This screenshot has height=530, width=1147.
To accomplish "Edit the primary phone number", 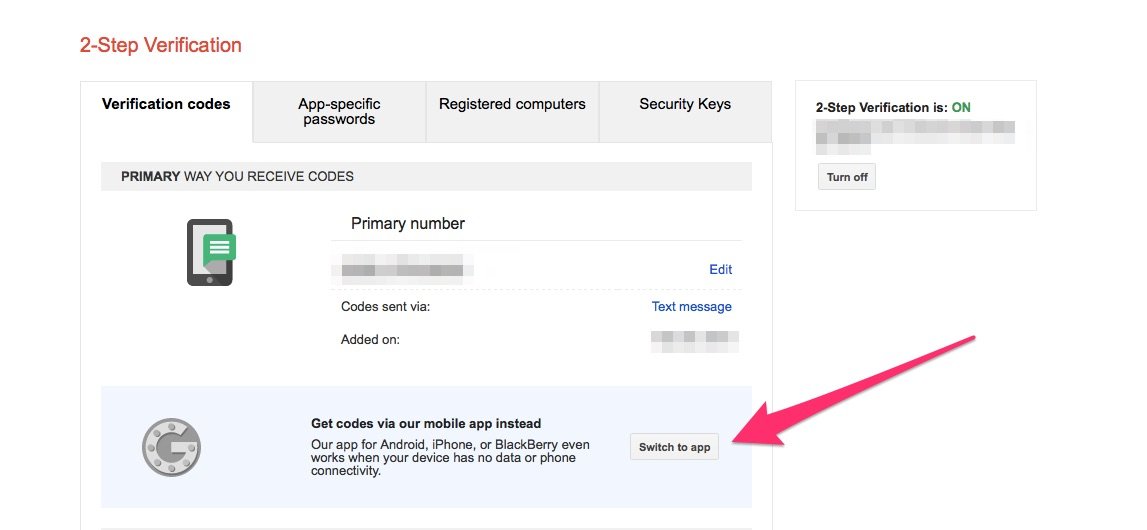I will pyautogui.click(x=720, y=269).
